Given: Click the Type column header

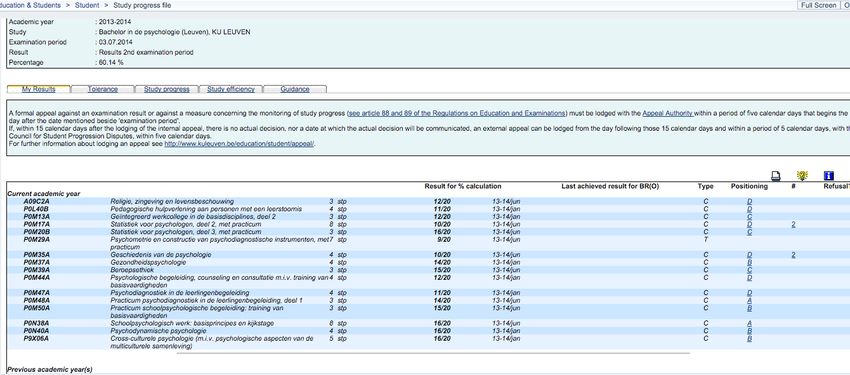Looking at the screenshot, I should tap(705, 186).
